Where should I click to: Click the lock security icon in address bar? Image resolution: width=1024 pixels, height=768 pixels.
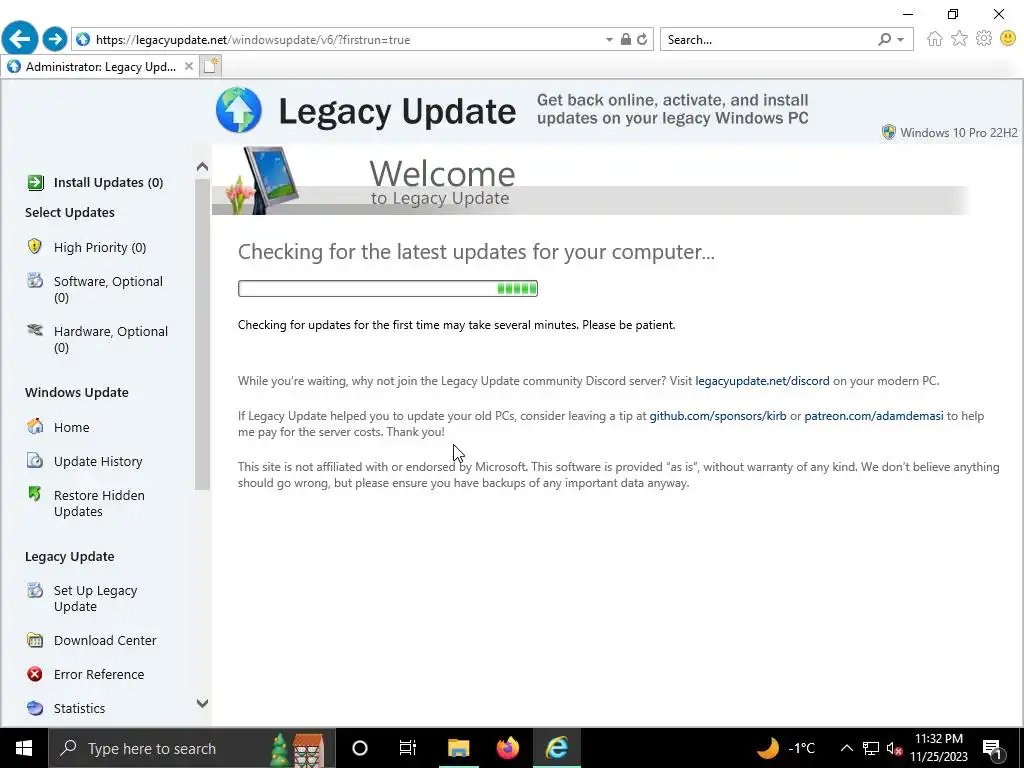click(x=626, y=39)
